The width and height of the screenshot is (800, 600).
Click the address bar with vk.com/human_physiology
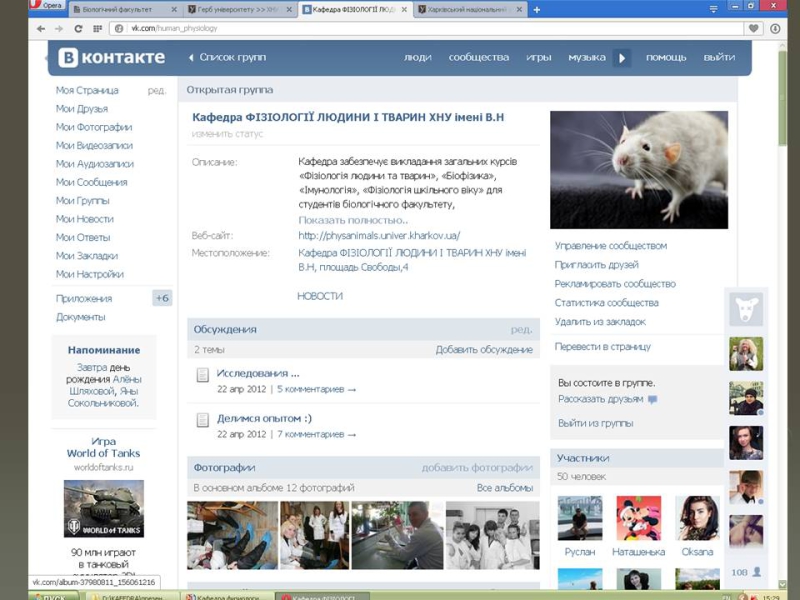427,29
